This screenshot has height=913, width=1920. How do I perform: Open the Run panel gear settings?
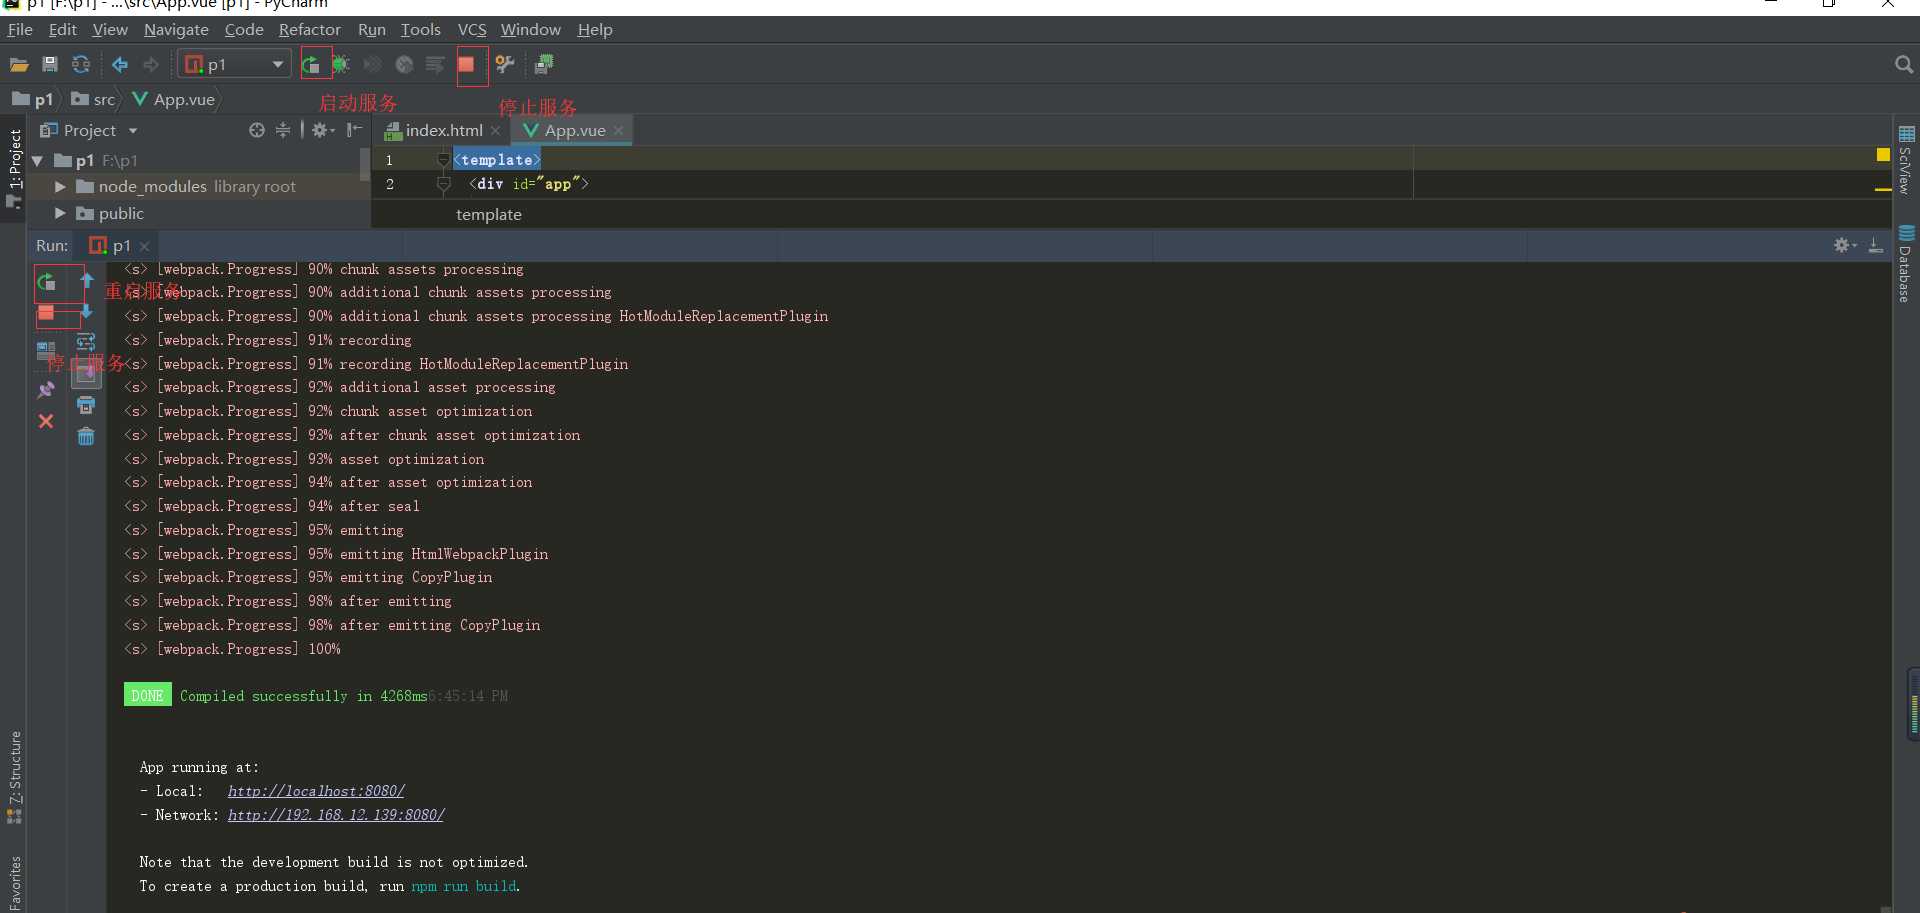1844,246
